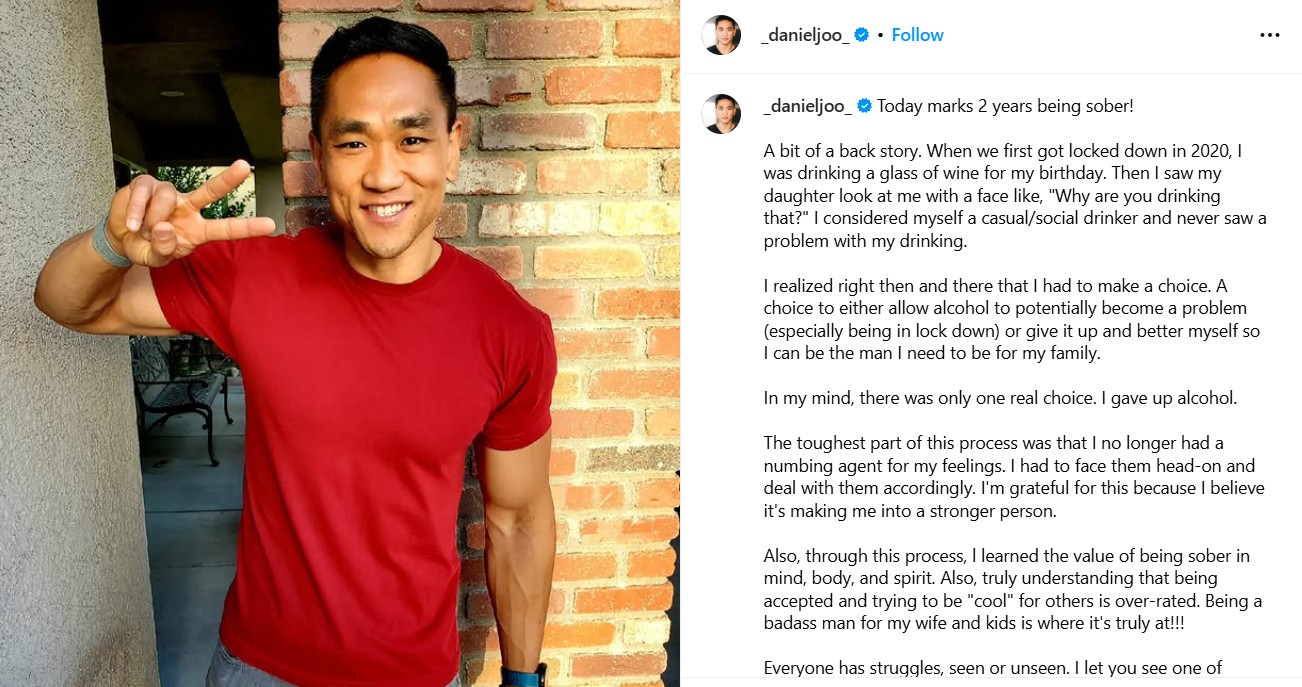Click the avatar beside the caption

click(721, 114)
